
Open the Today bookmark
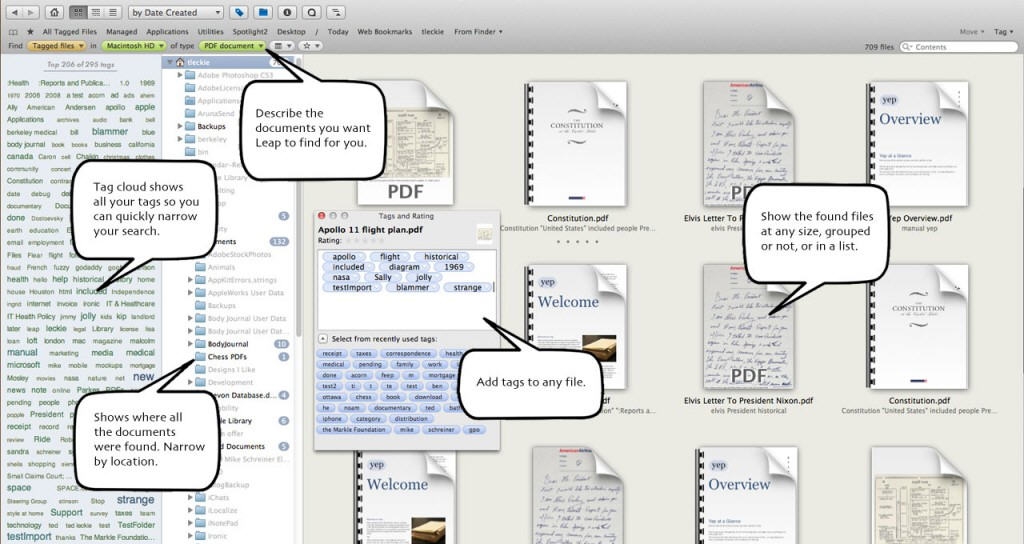point(338,31)
